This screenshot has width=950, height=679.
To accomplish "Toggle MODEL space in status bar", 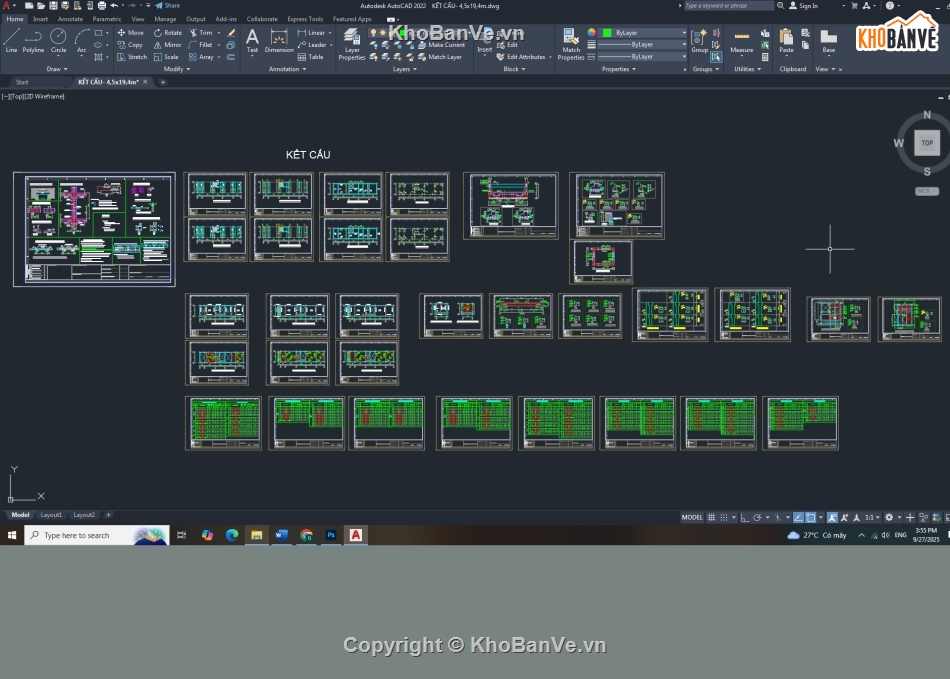I will point(692,517).
